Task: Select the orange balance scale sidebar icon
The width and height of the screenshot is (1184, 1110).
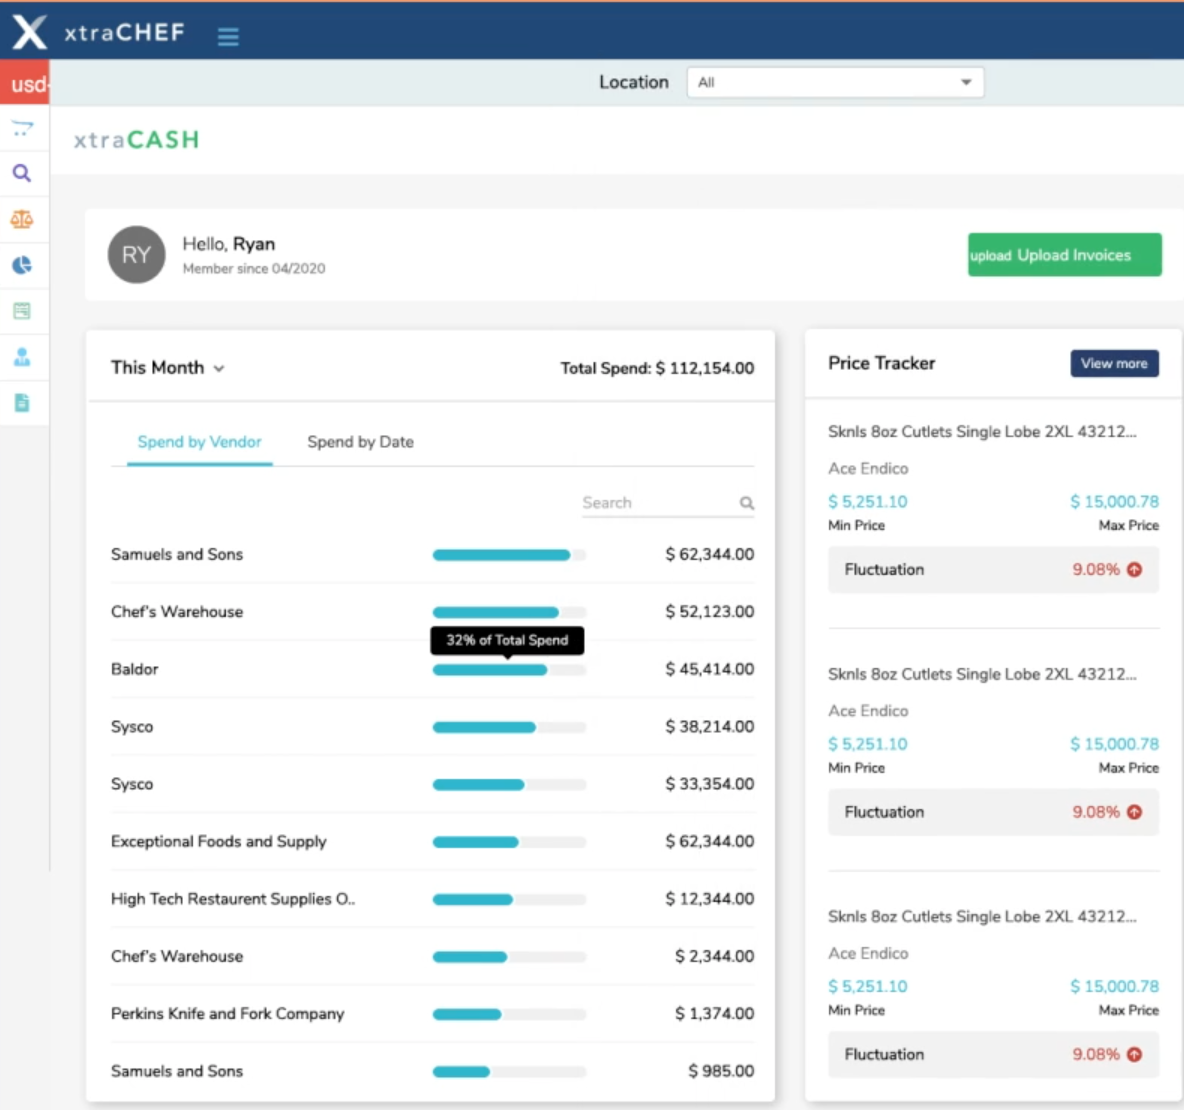Action: point(22,219)
